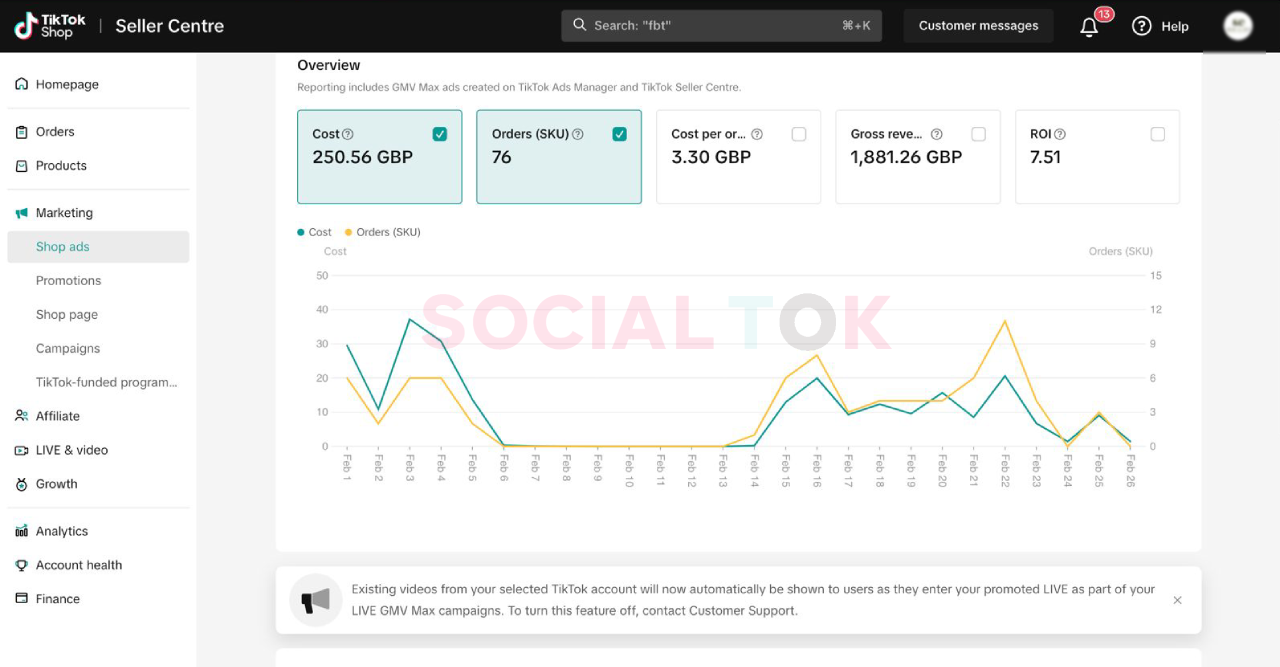Click the ROI info tooltip icon
1280x667 pixels.
tap(1060, 134)
